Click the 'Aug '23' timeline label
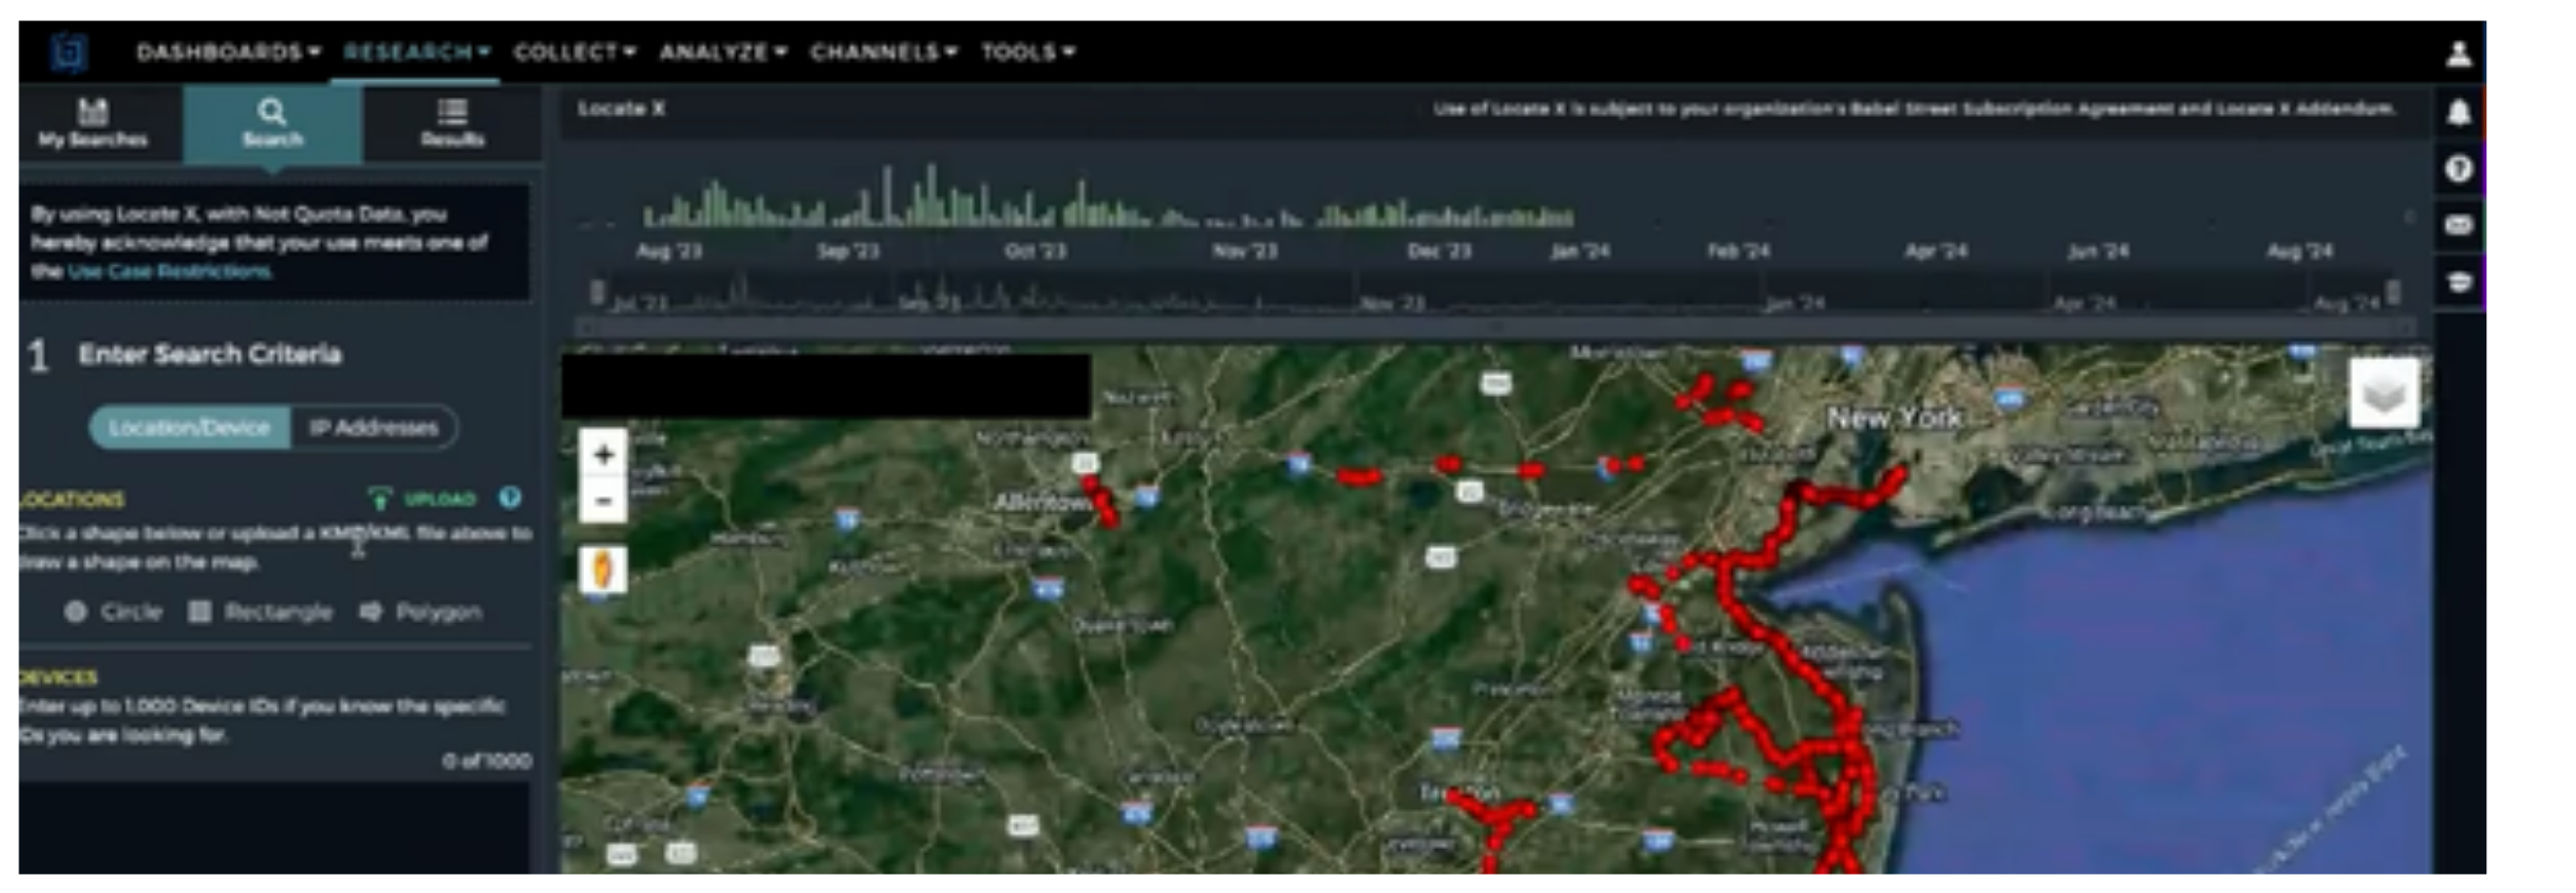2576x893 pixels. tap(669, 250)
